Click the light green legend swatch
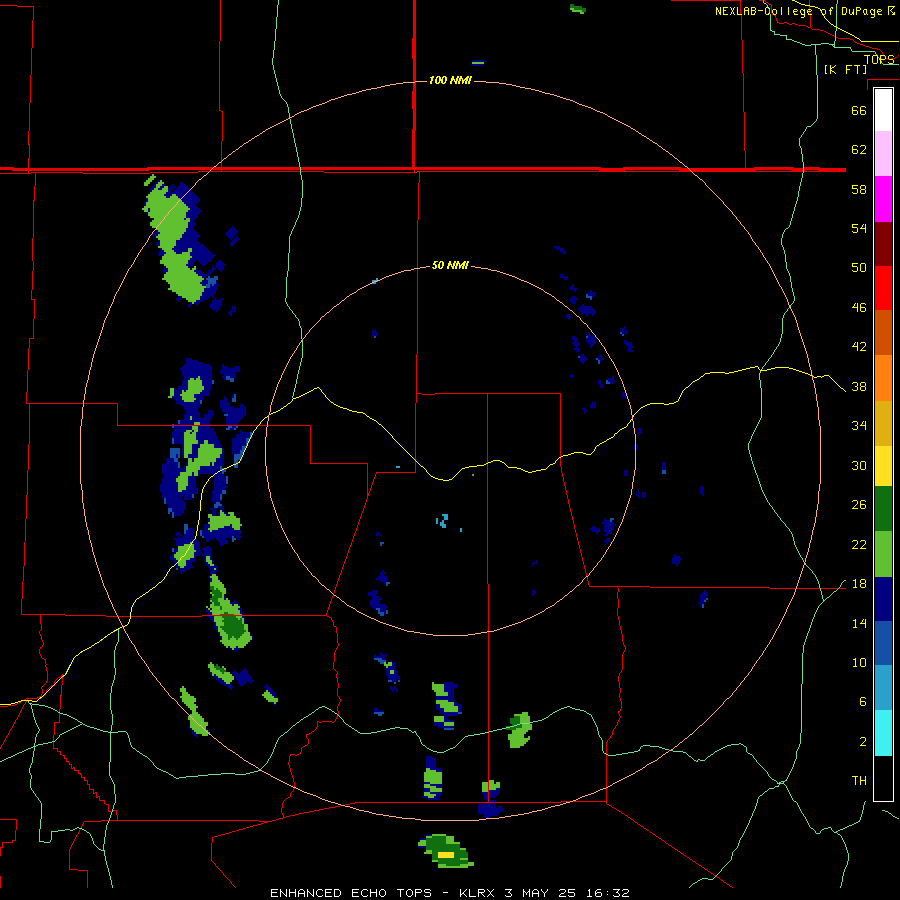Viewport: 900px width, 900px height. point(883,554)
